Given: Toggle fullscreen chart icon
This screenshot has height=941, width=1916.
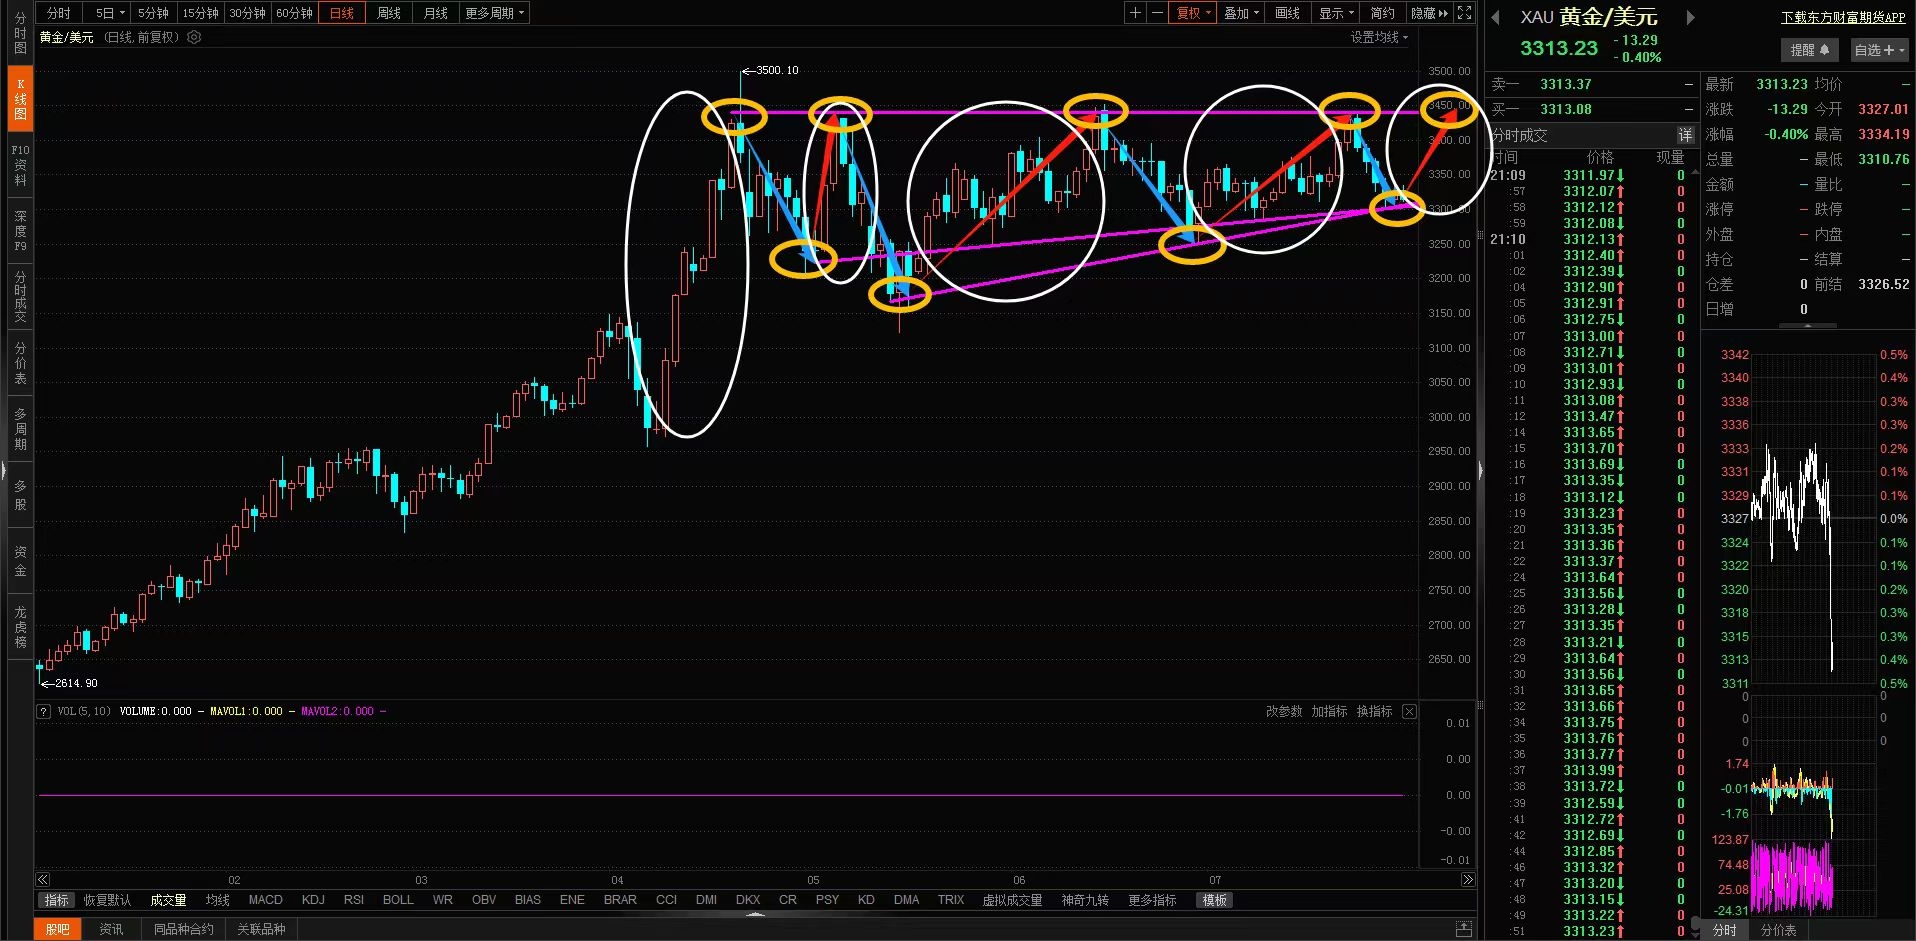Looking at the screenshot, I should [1464, 13].
